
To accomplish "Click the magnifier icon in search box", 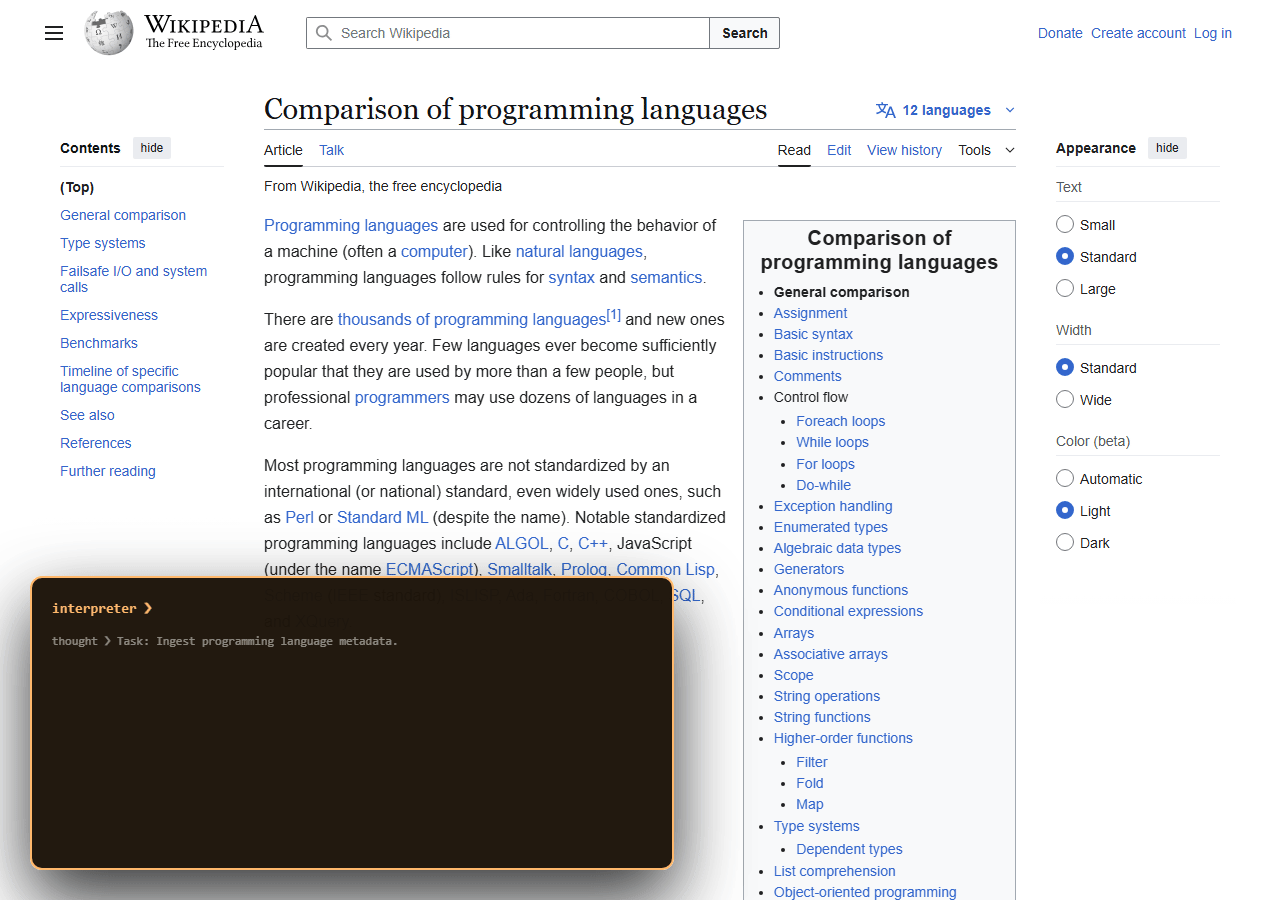I will [x=323, y=33].
